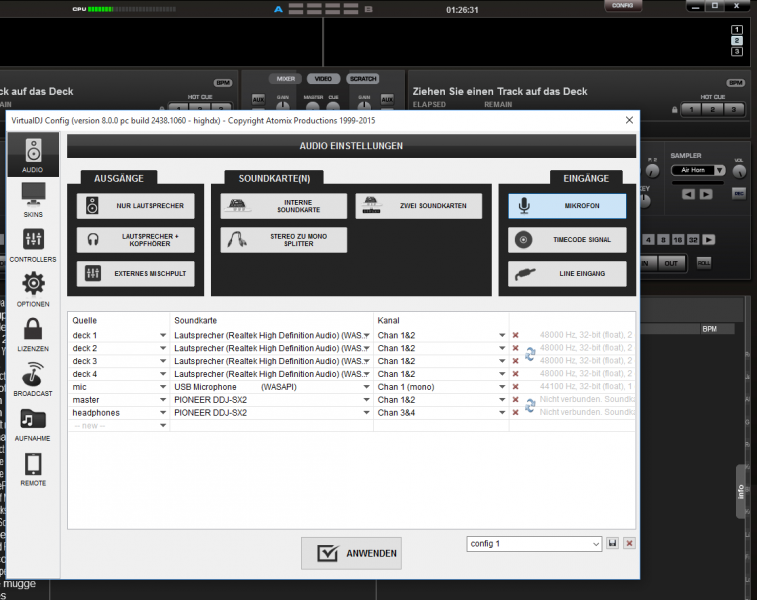
Task: Remove the deck 3 audio row
Action: [516, 361]
